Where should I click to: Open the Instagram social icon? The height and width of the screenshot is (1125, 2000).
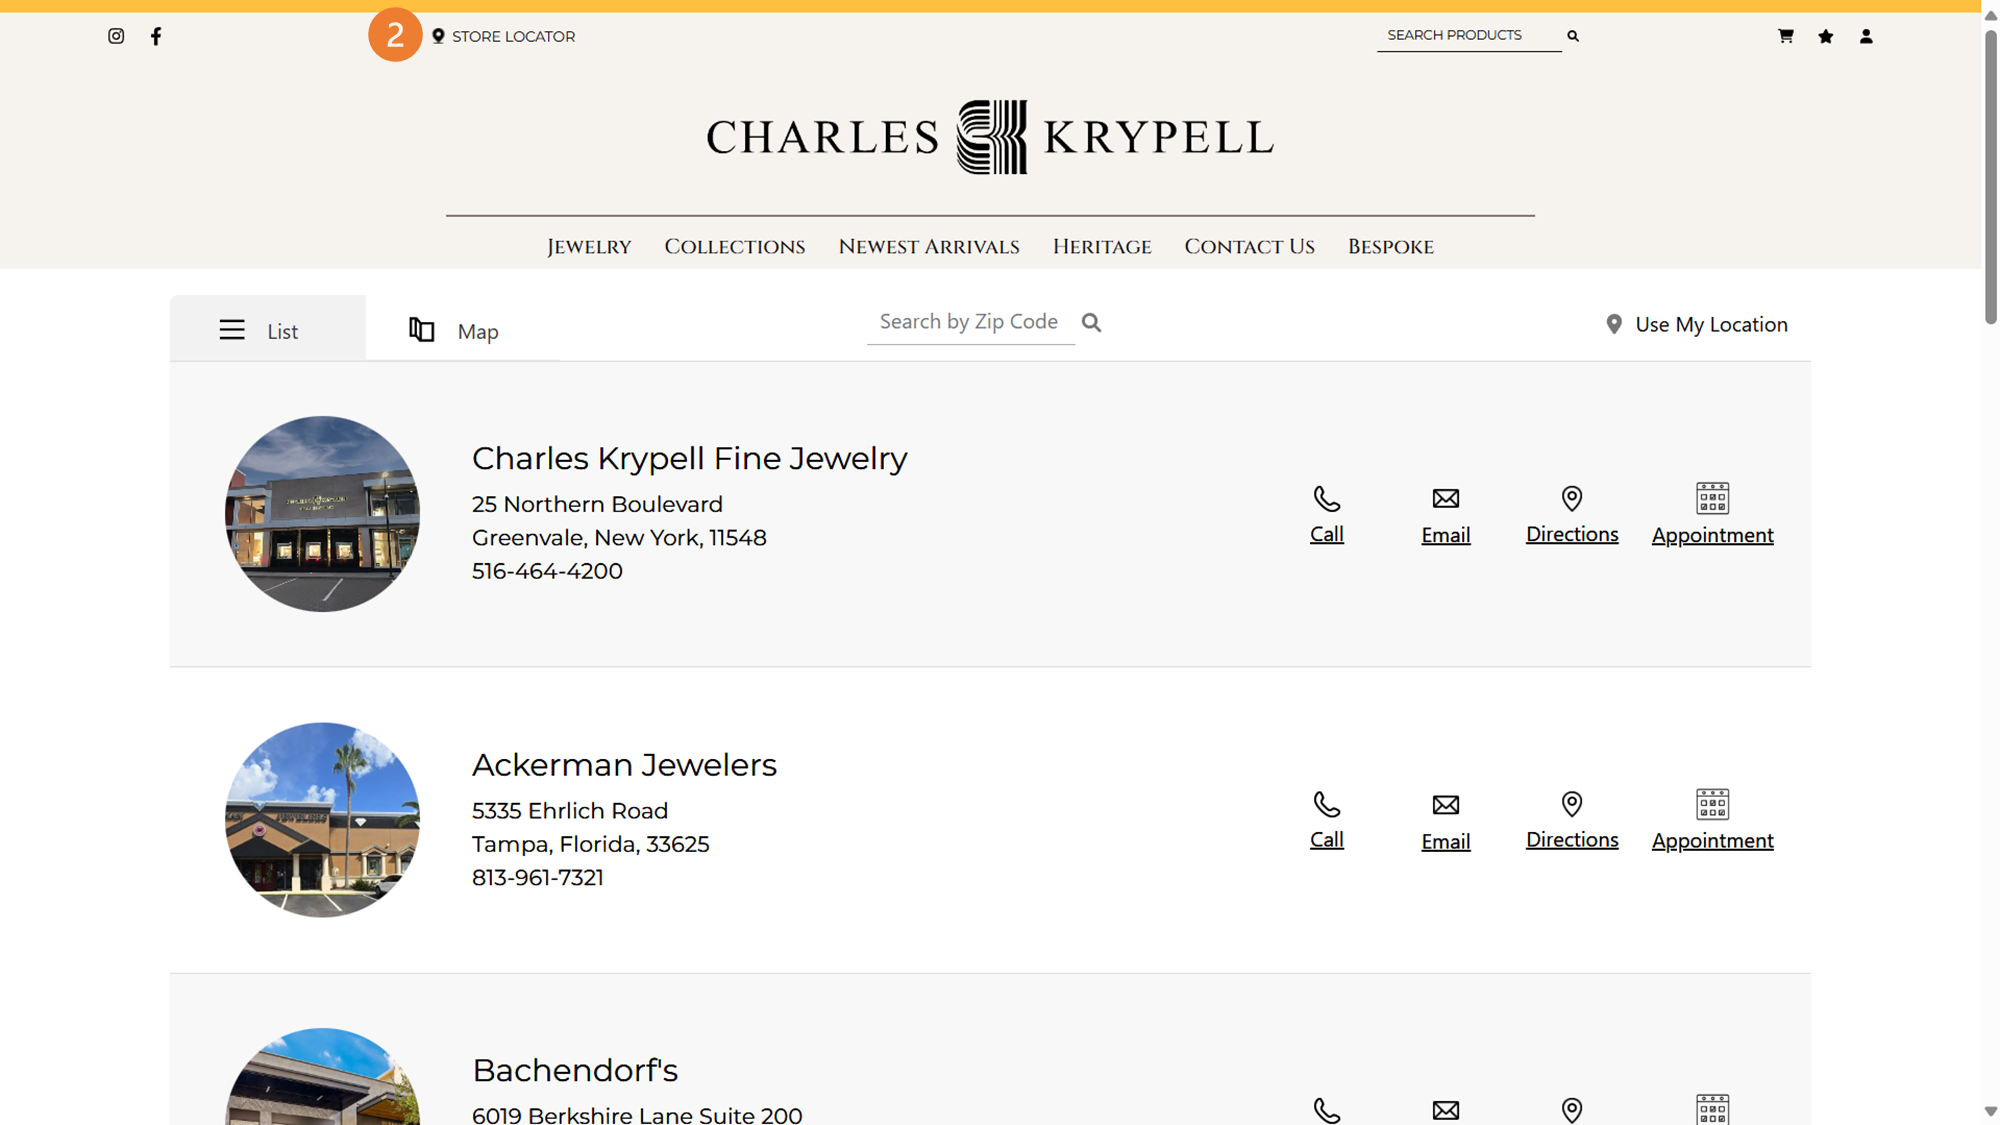pos(116,36)
